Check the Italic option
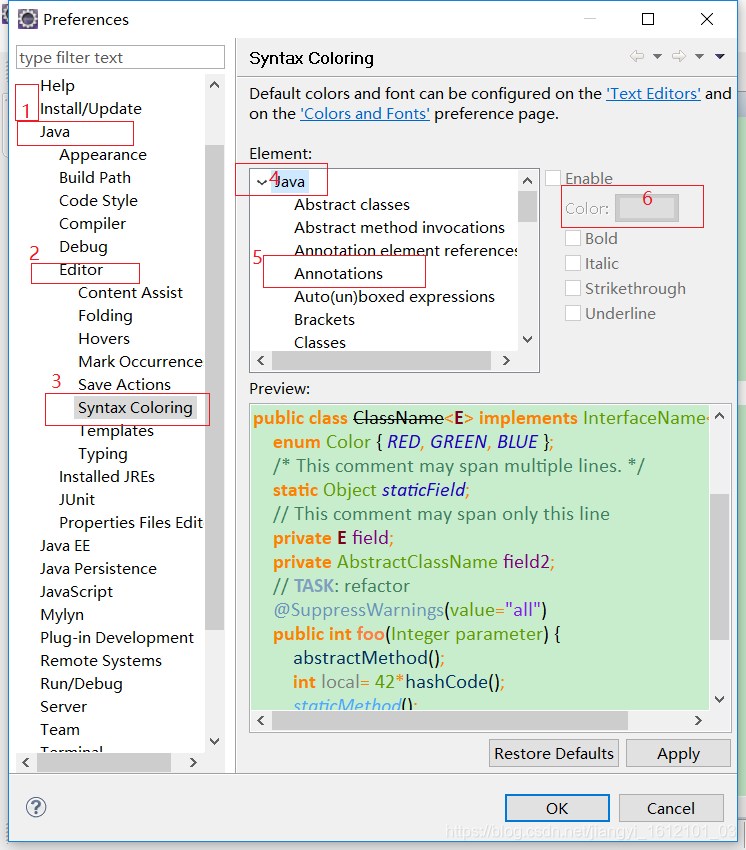 [x=573, y=263]
